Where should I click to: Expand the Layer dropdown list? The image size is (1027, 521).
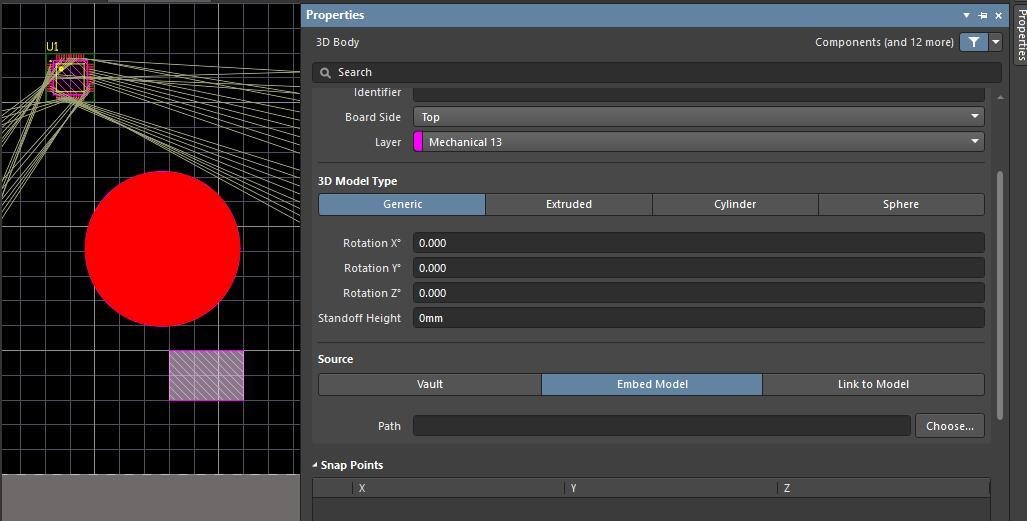tap(974, 142)
